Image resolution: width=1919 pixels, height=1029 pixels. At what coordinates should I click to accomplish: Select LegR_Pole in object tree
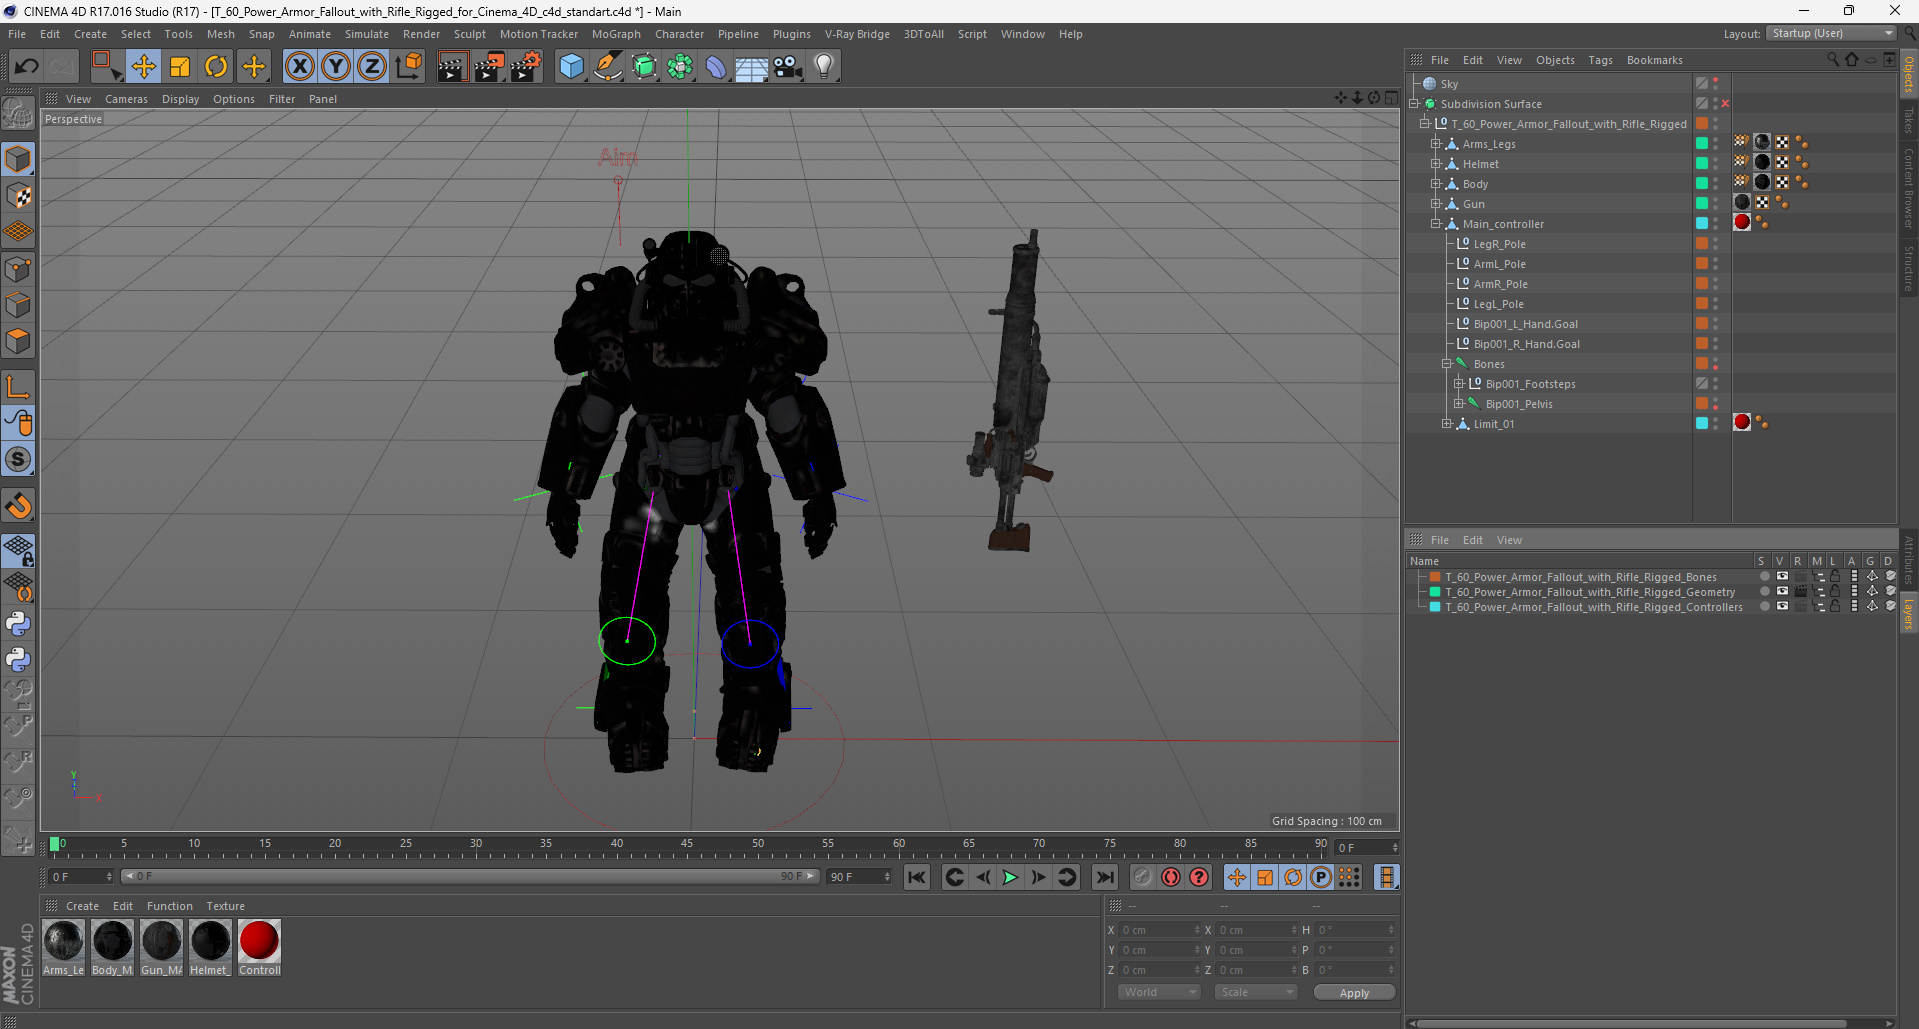(1499, 244)
